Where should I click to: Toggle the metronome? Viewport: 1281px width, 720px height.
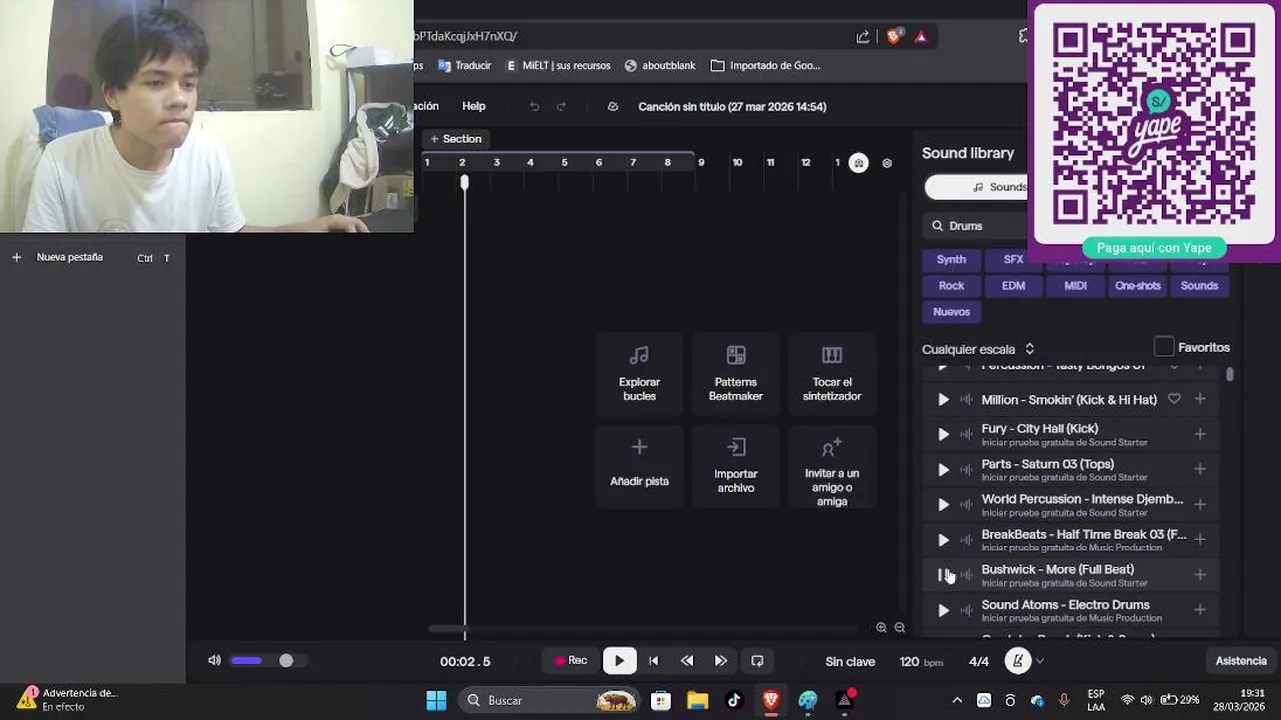coord(1018,661)
